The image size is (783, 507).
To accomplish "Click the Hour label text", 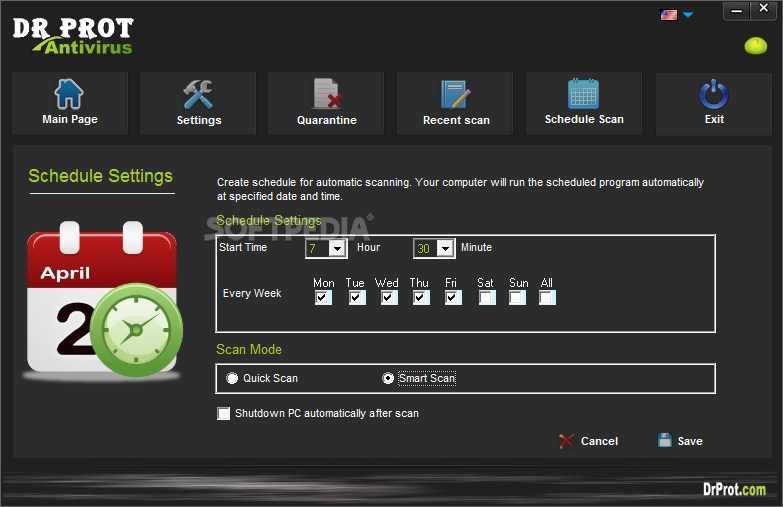I will tap(369, 247).
